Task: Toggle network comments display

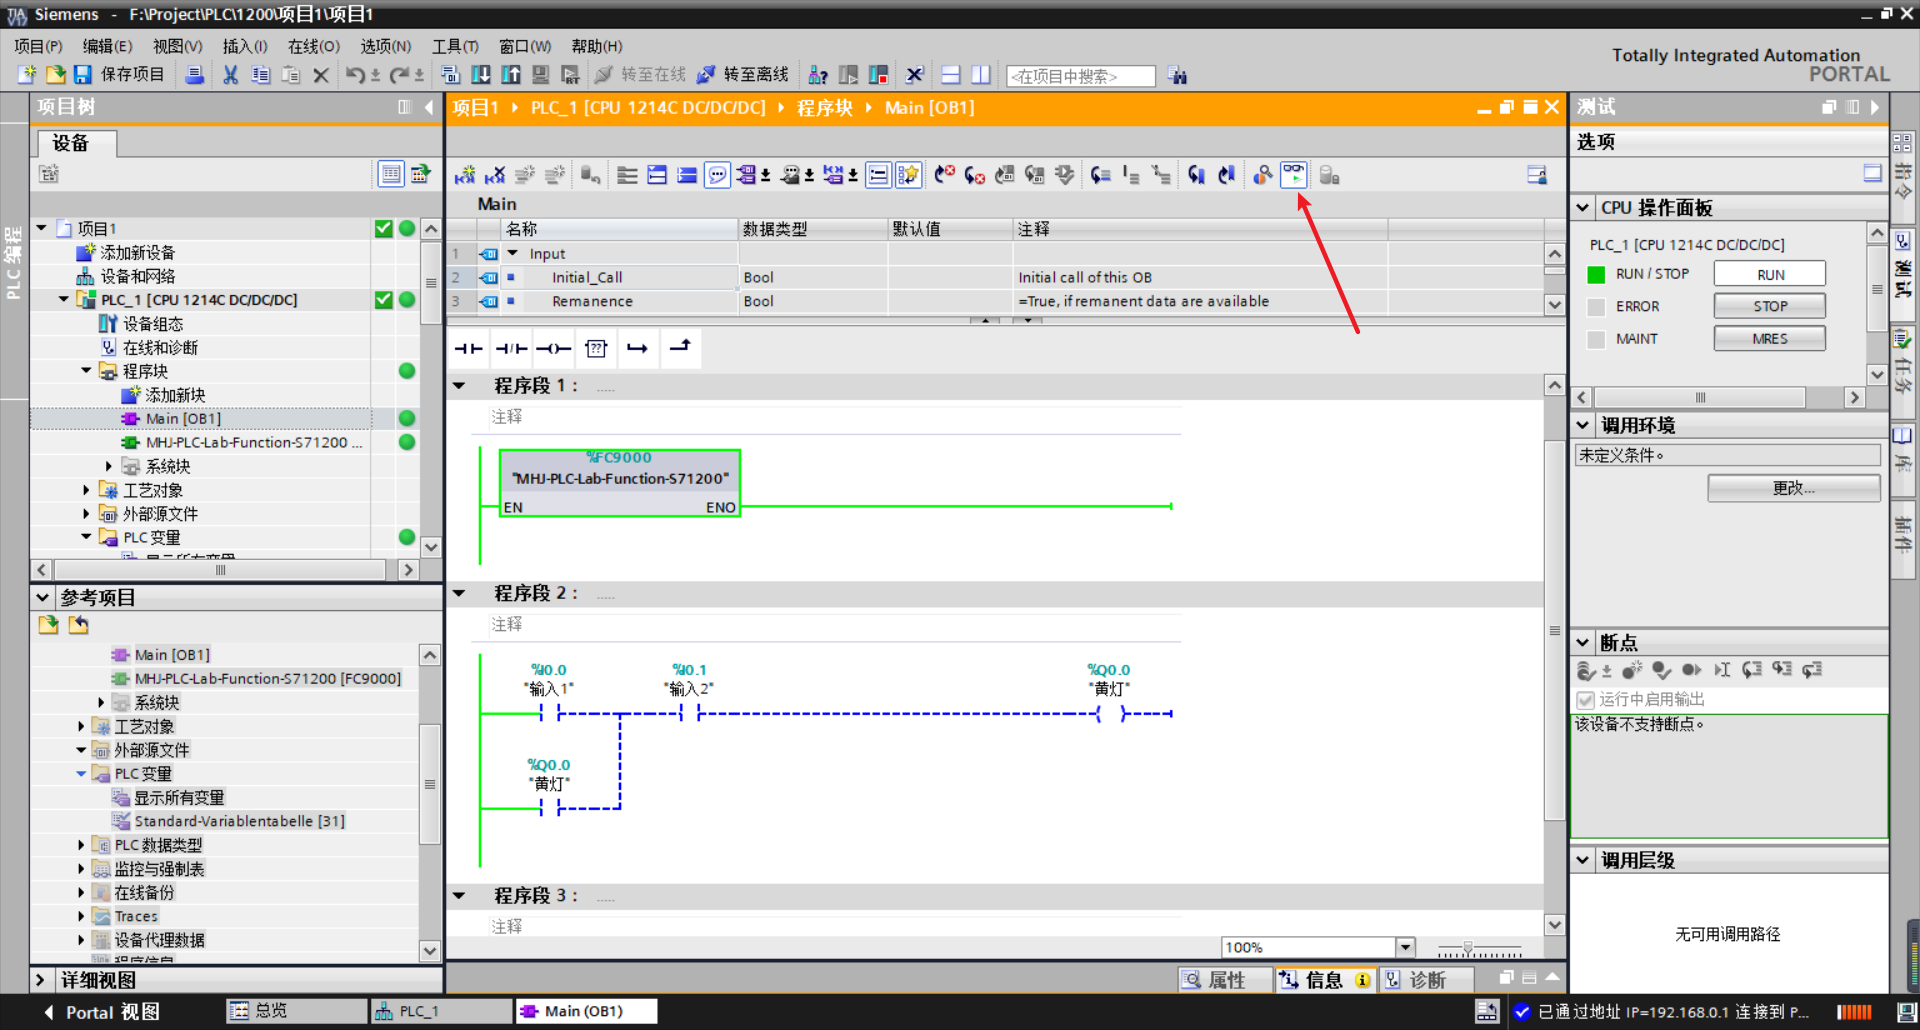Action: point(717,175)
